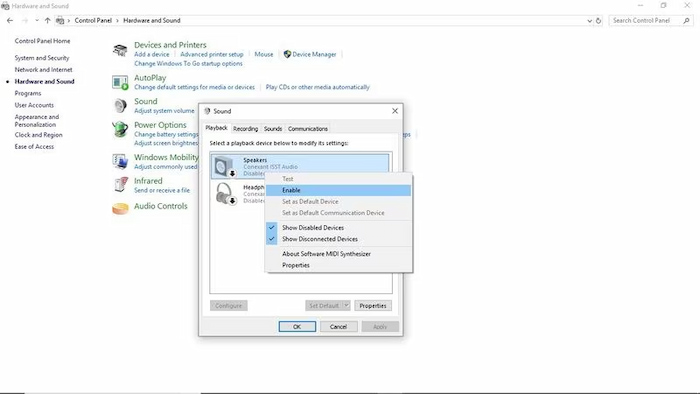Open Adjust system volume link
Screen dimensions: 700x394
164,111
